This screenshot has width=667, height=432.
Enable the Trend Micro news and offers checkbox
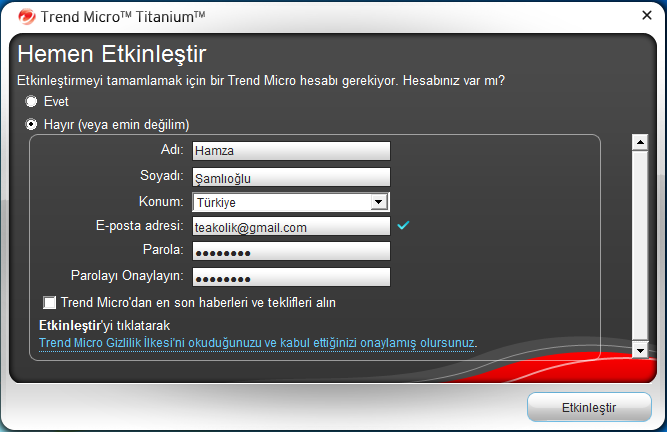(x=49, y=303)
